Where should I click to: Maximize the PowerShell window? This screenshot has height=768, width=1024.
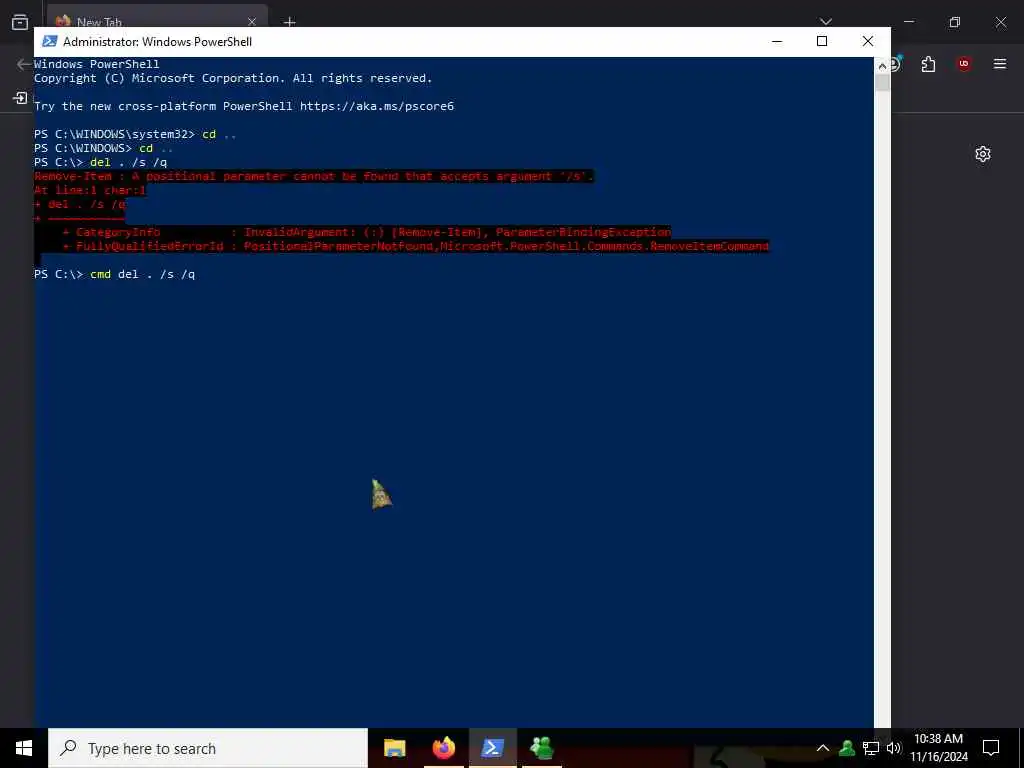pyautogui.click(x=822, y=41)
